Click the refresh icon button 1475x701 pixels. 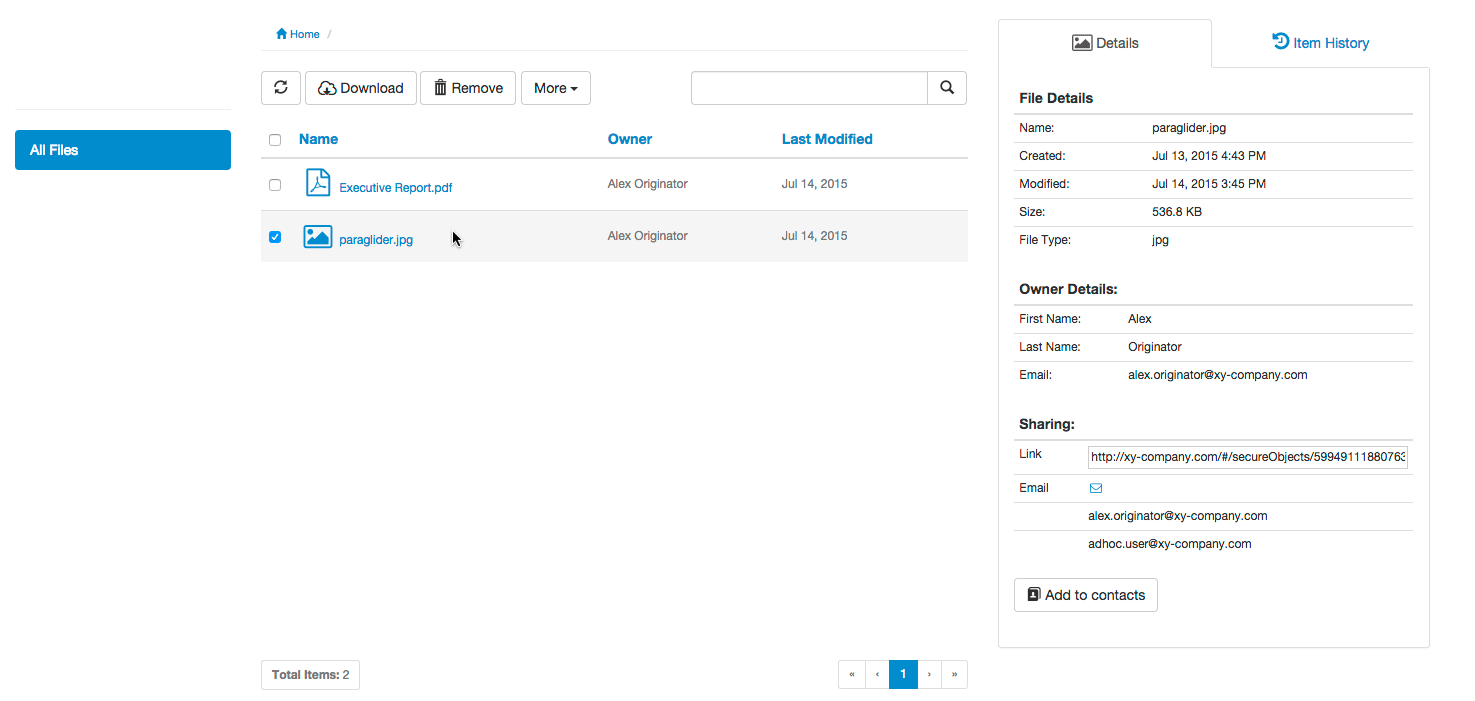281,88
